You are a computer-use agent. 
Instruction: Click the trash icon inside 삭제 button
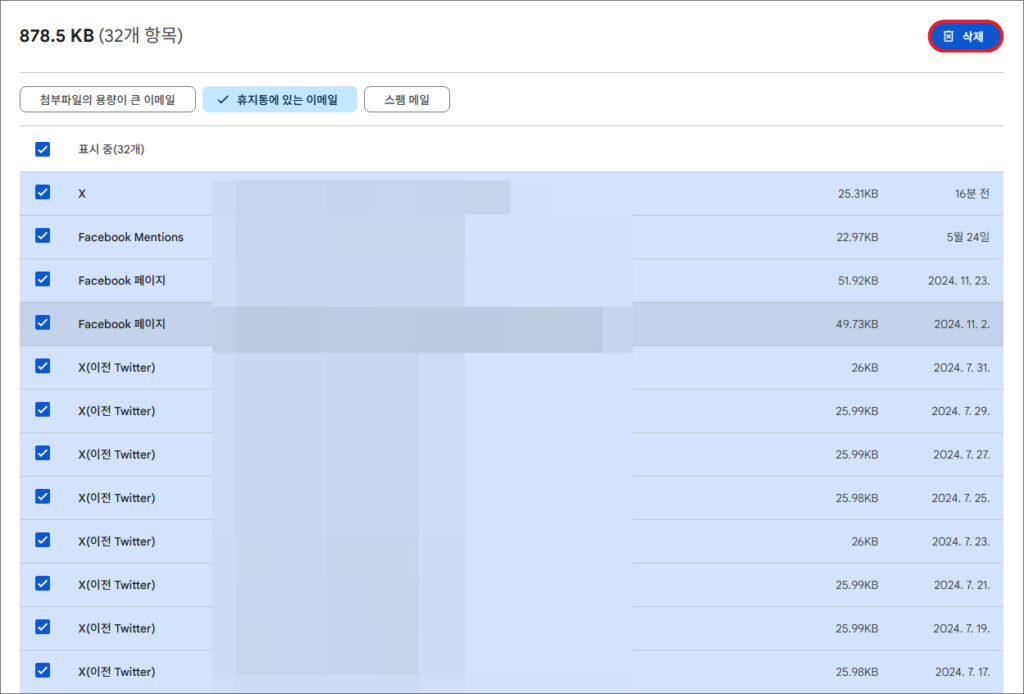[x=948, y=37]
